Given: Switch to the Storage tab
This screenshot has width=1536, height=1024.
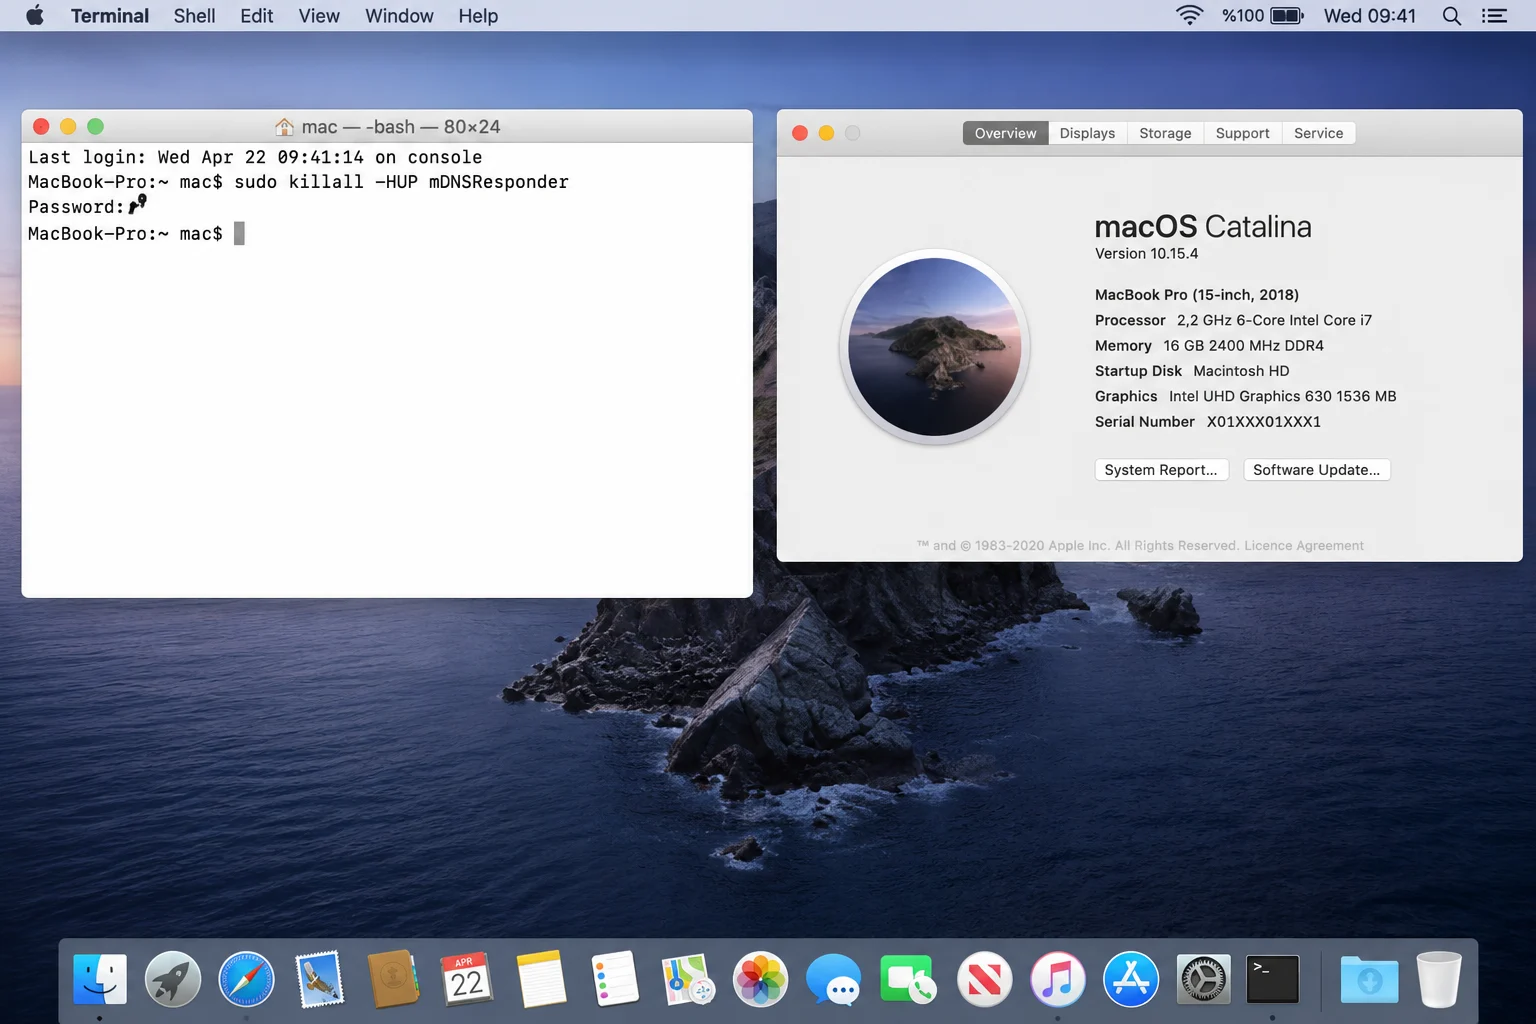Looking at the screenshot, I should 1165,133.
